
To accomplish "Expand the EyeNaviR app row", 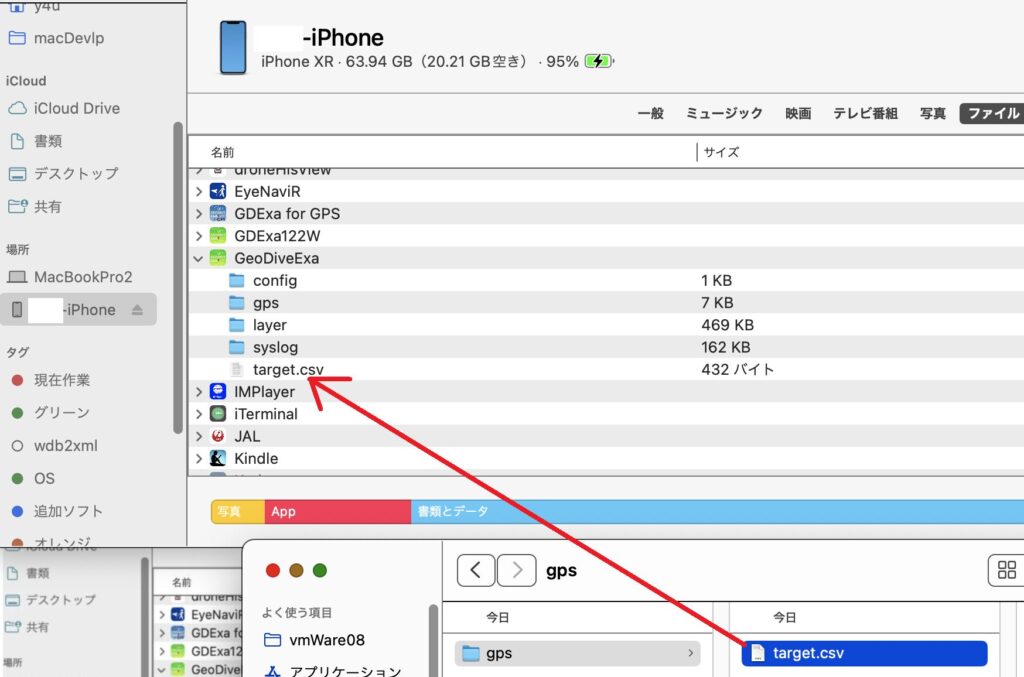I will pyautogui.click(x=199, y=191).
